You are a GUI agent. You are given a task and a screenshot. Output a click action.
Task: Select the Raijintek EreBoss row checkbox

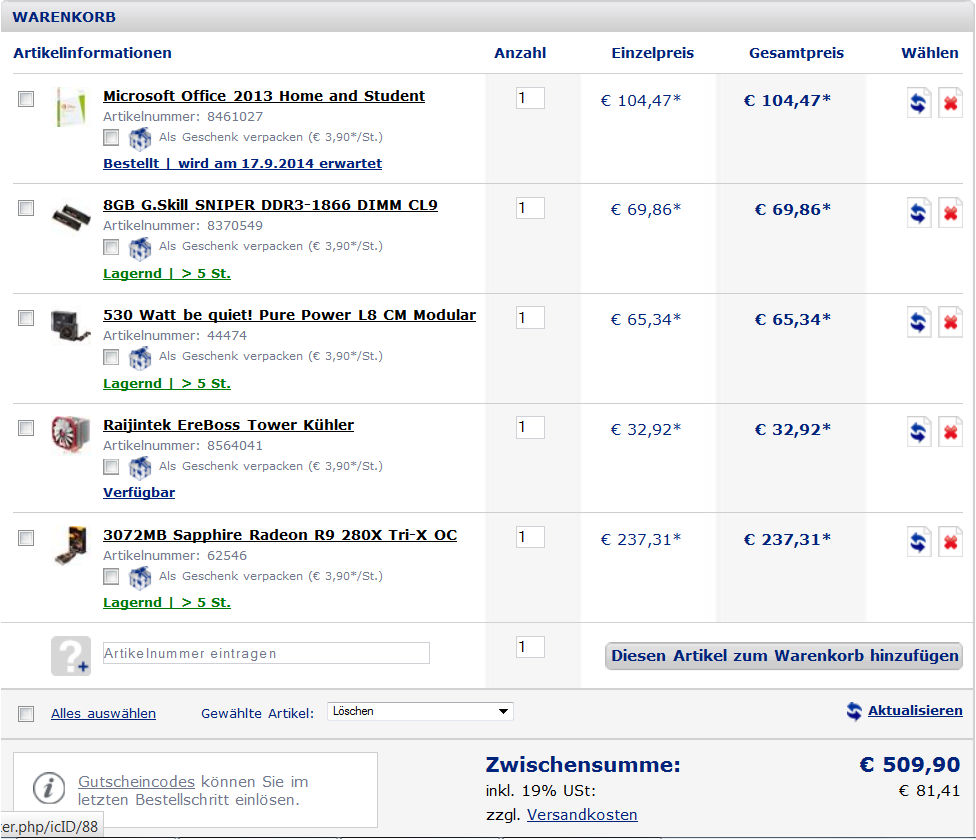click(26, 428)
